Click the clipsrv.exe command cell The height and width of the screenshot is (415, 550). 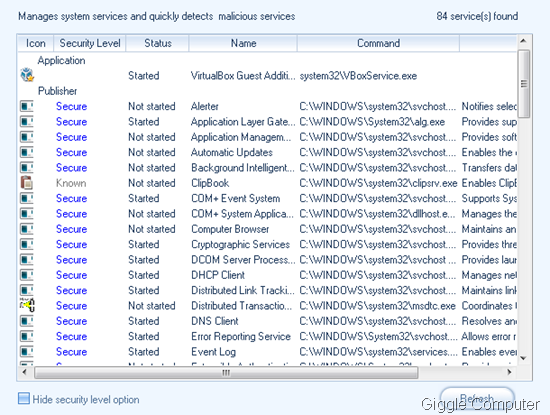coord(378,183)
